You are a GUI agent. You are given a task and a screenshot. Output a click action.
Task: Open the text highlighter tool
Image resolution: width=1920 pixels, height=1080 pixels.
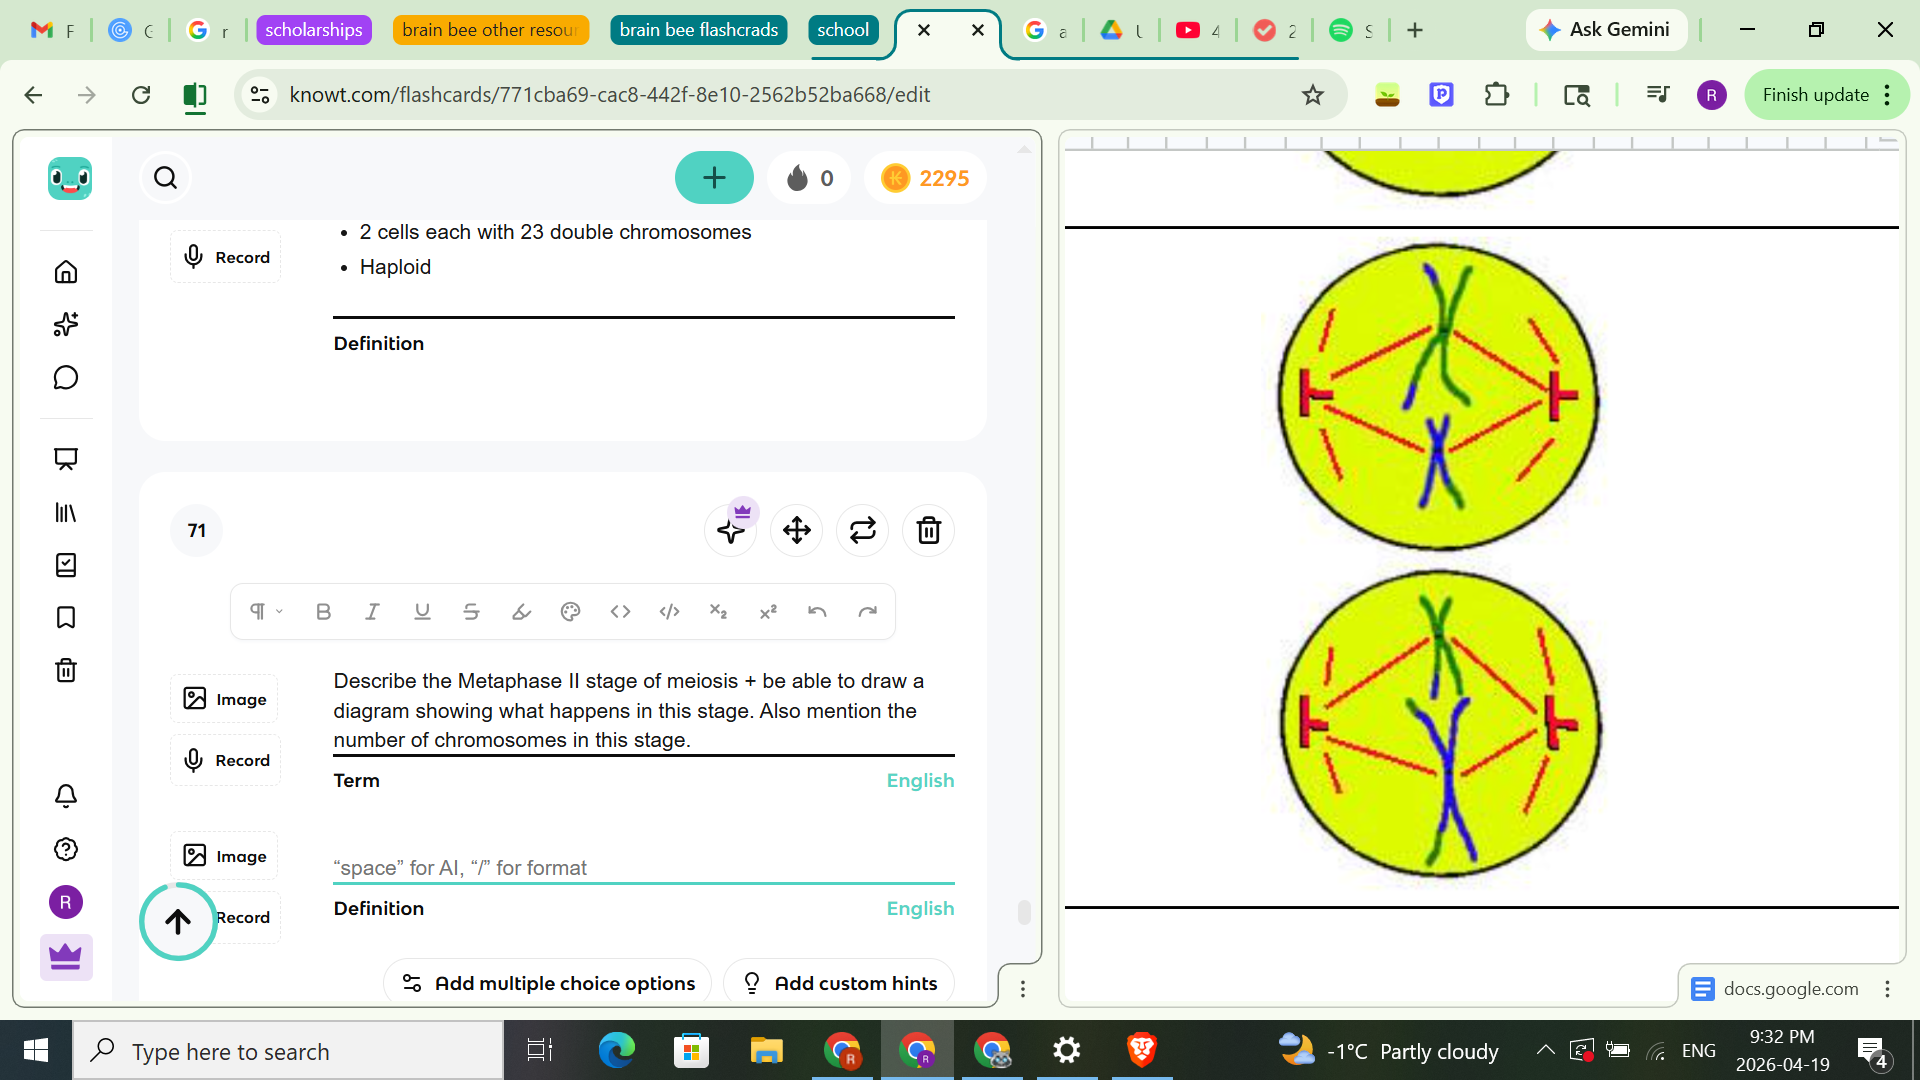pos(521,611)
